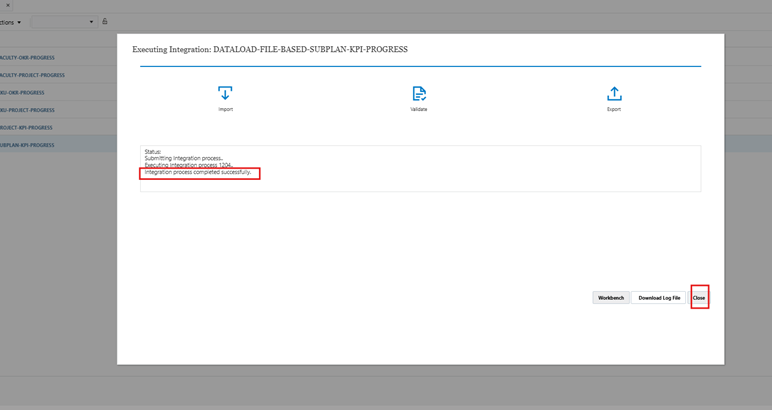Click the highlighted SUBPLAN-KPI-PROGRESS row
772x410 pixels.
pyautogui.click(x=28, y=145)
